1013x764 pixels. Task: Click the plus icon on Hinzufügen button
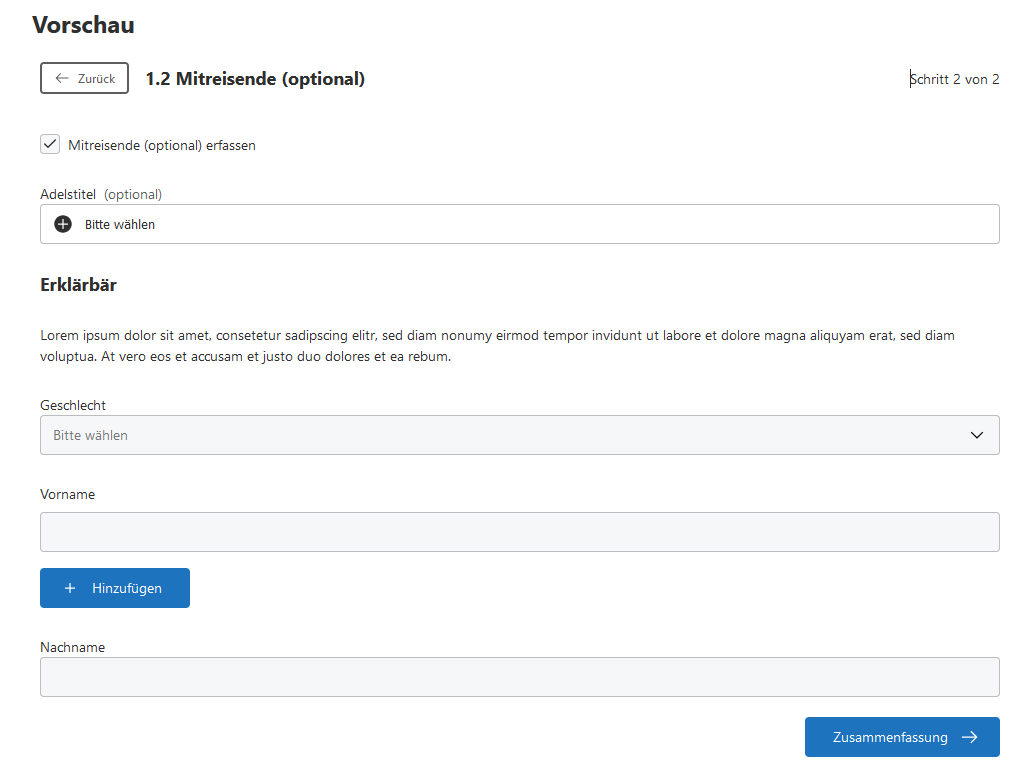(70, 588)
